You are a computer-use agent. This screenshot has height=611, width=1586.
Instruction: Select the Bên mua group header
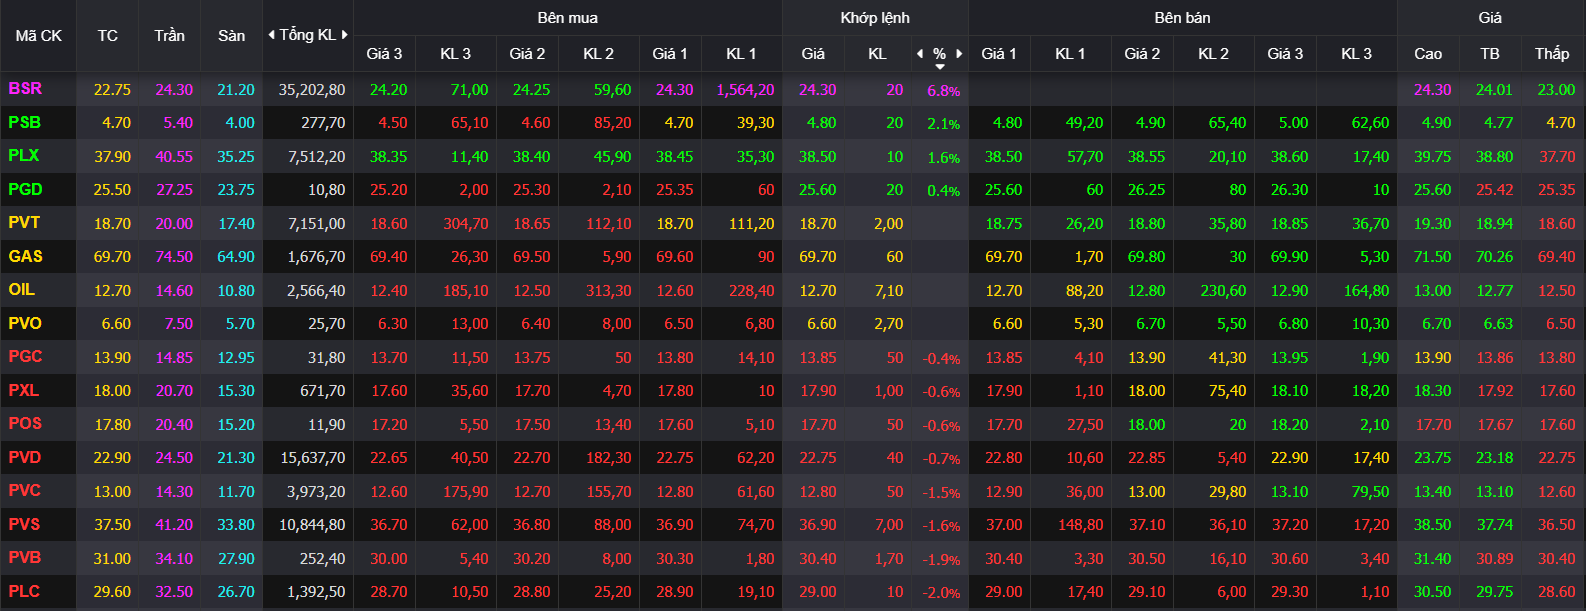(x=568, y=18)
